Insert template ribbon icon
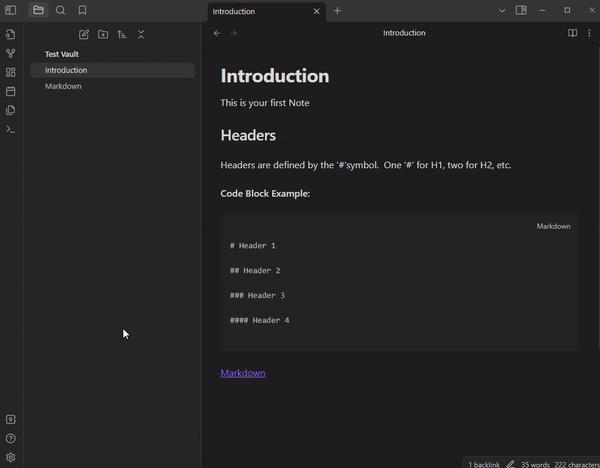This screenshot has width=600, height=468. [x=11, y=110]
